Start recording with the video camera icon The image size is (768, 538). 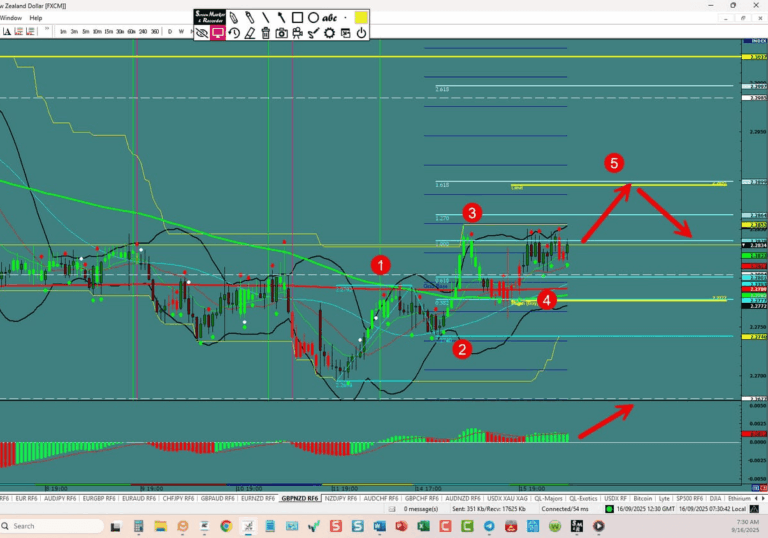(x=297, y=33)
